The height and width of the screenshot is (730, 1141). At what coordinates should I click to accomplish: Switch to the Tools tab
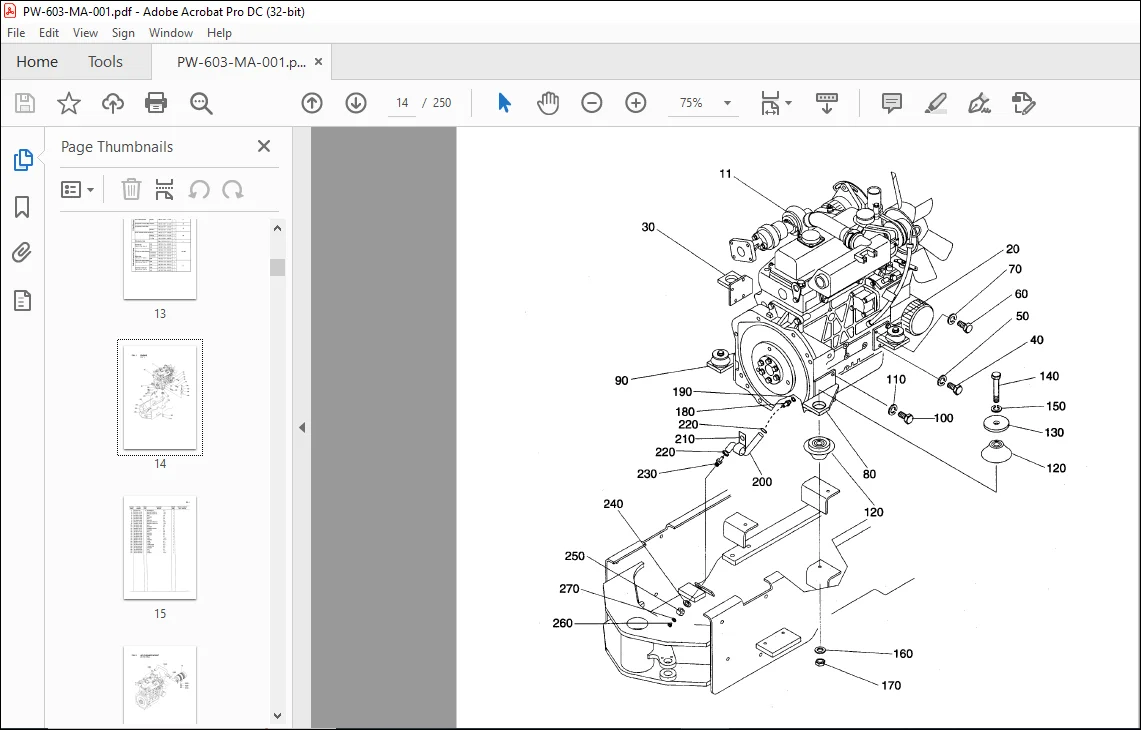[x=106, y=62]
